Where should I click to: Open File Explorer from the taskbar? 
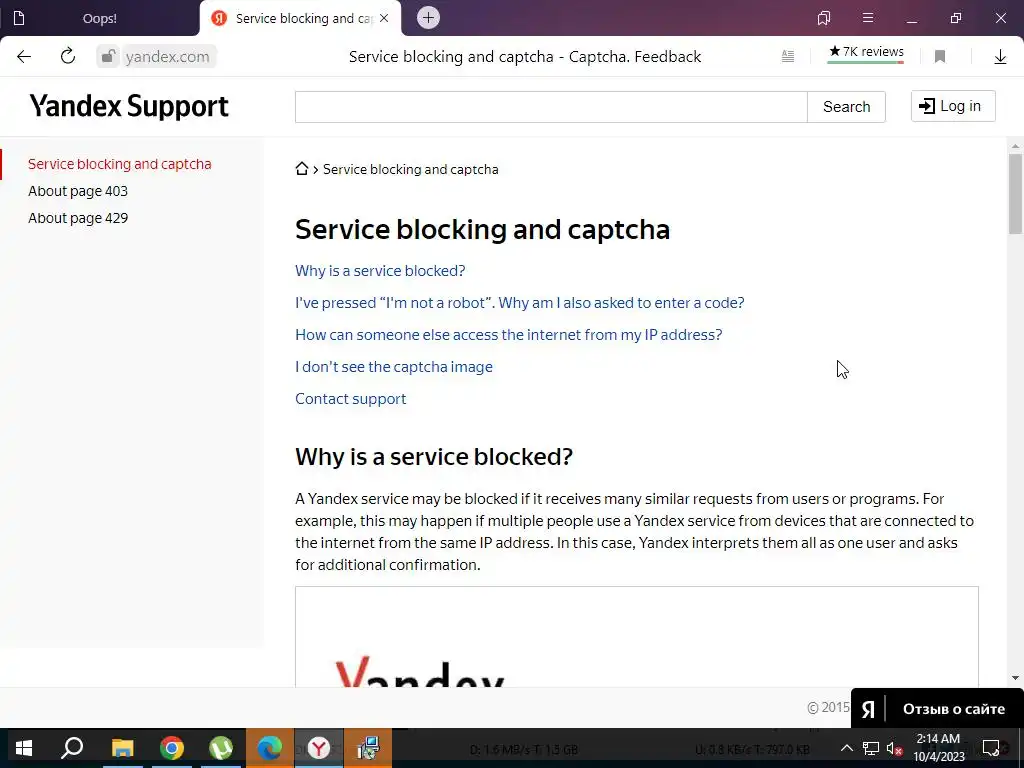122,748
